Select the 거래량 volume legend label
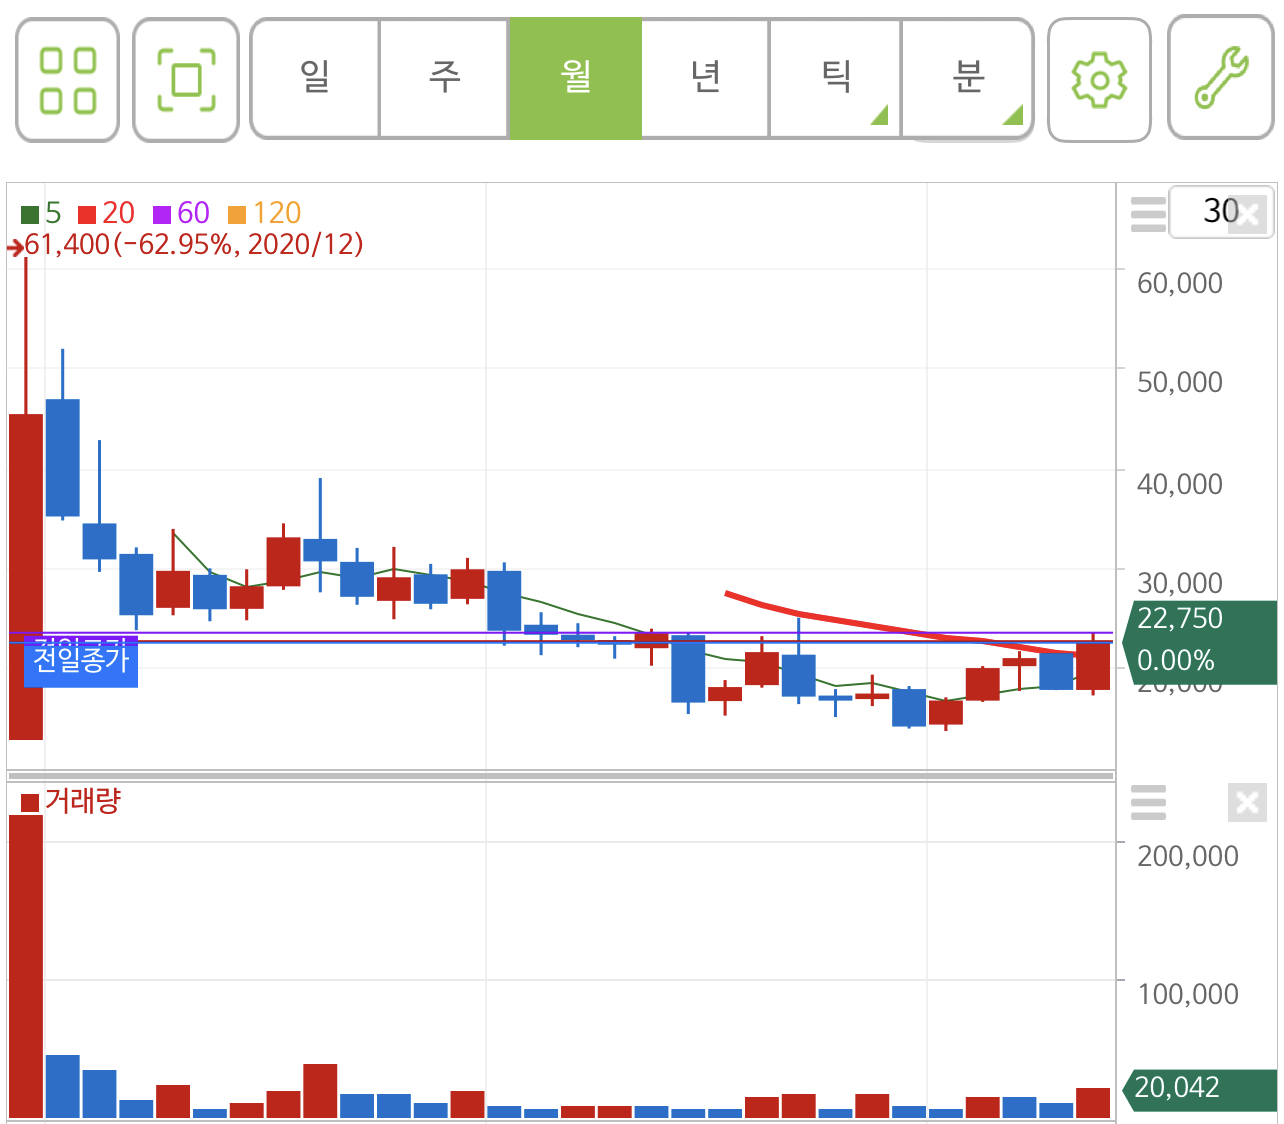 coord(70,801)
